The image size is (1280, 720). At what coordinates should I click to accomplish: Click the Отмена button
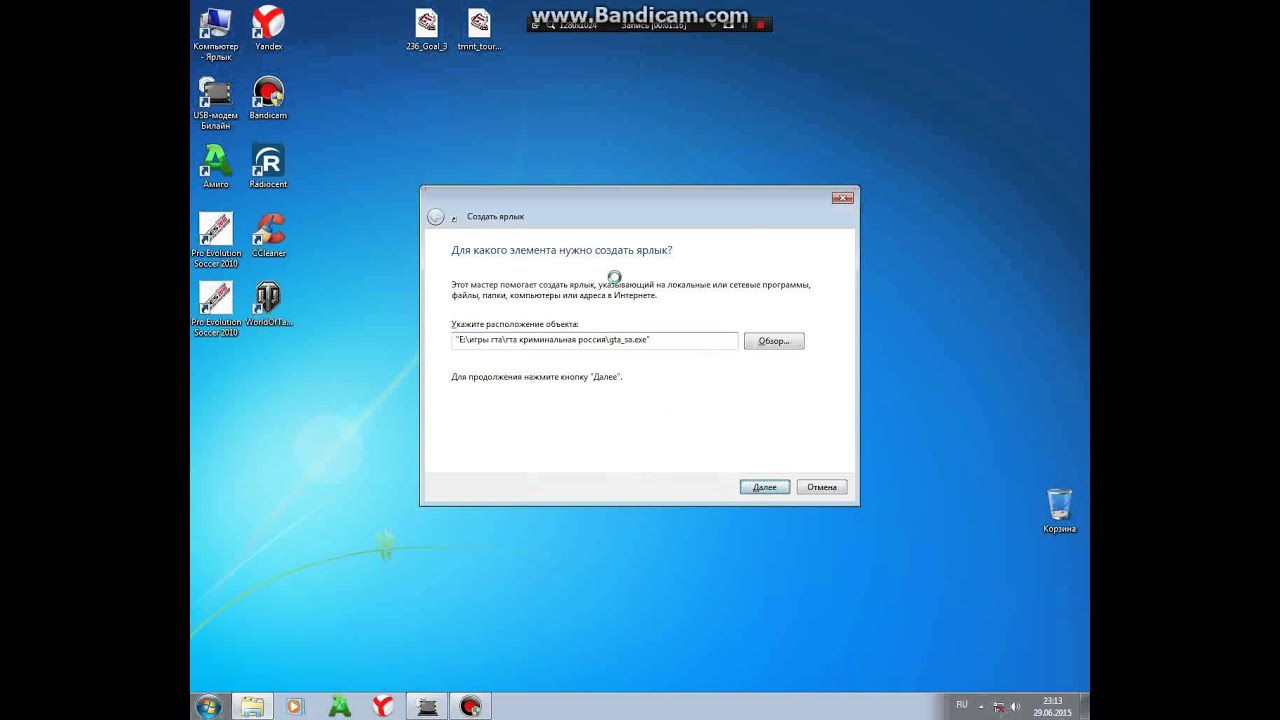822,487
